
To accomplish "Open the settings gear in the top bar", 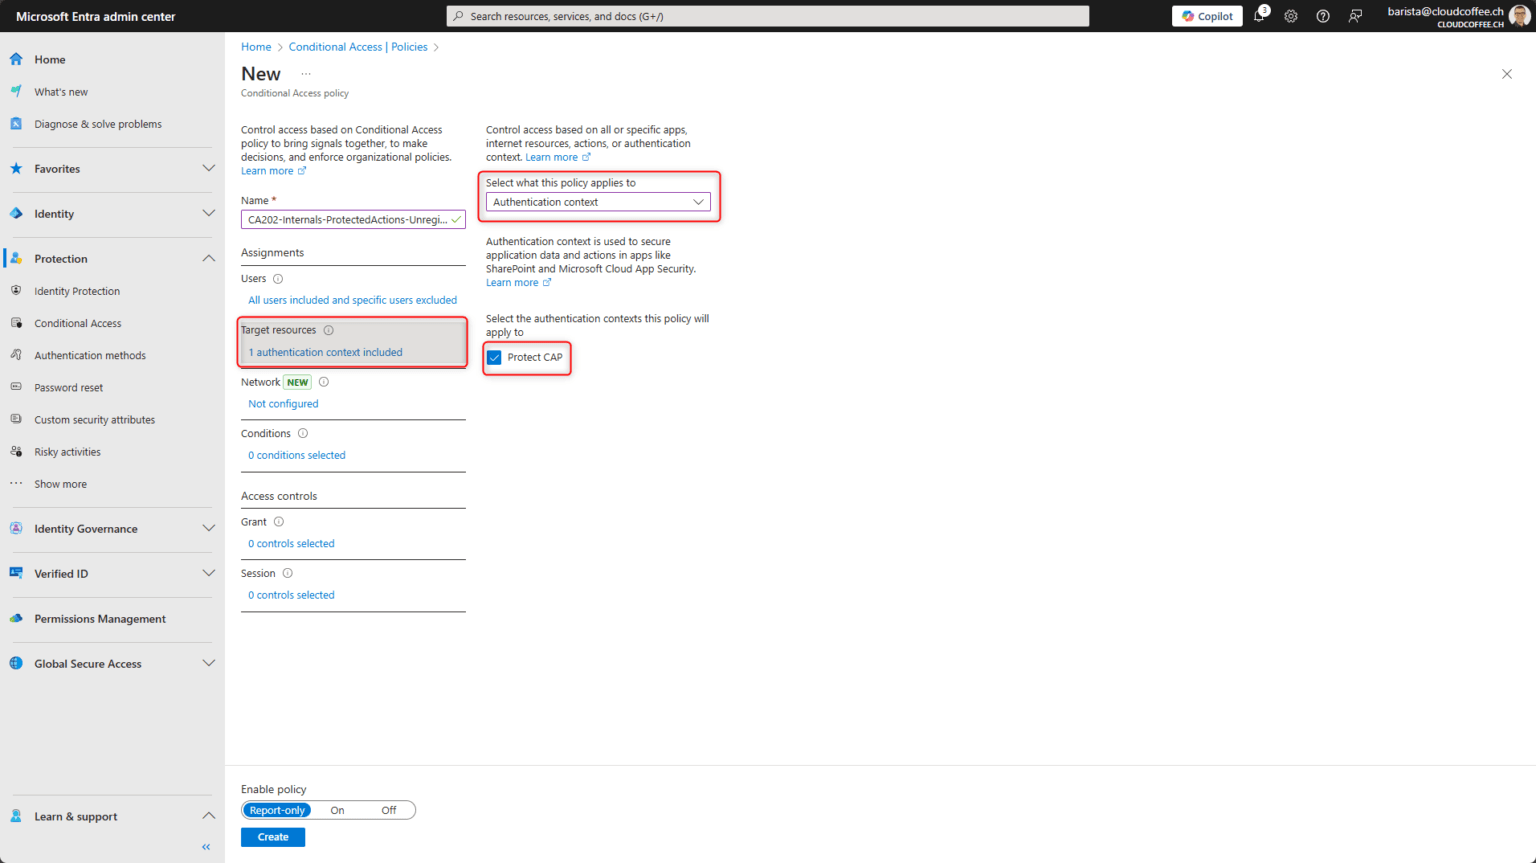I will coord(1290,15).
